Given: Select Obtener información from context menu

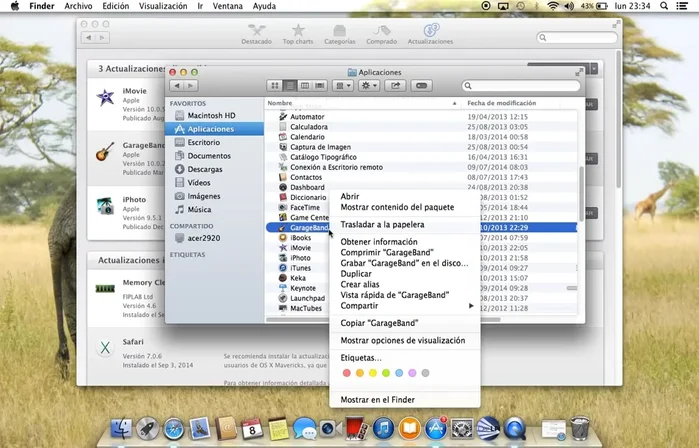Looking at the screenshot, I should [x=379, y=242].
